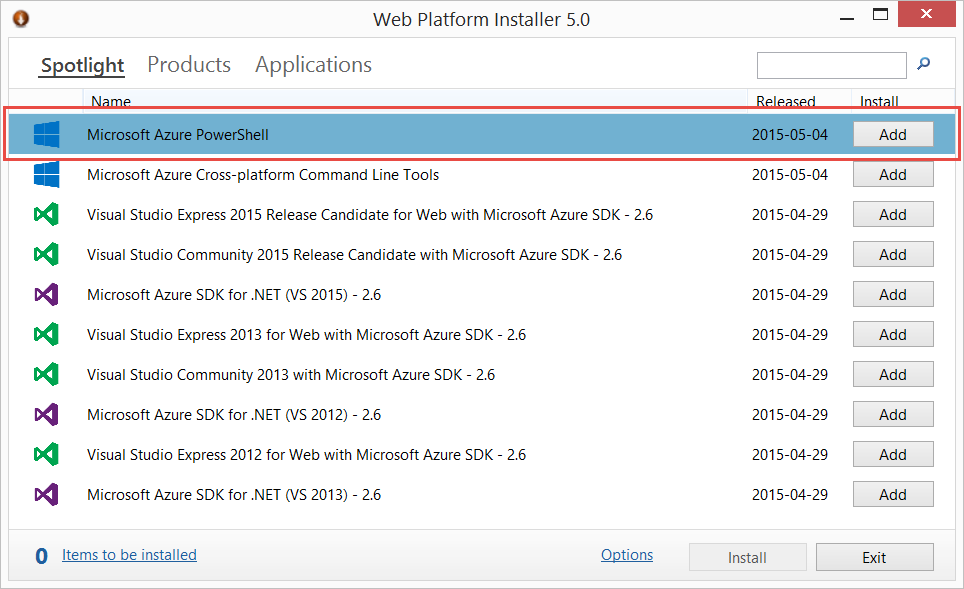Sort by the Name column header

[x=415, y=100]
